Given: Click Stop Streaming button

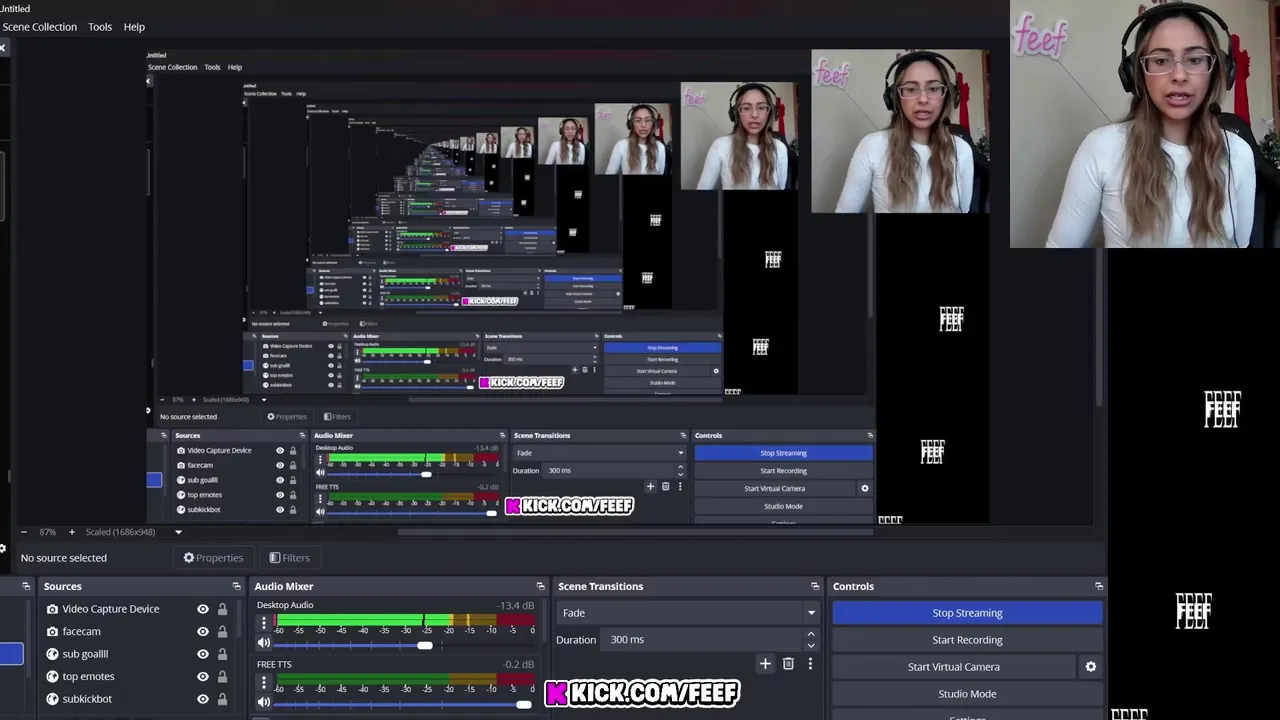Looking at the screenshot, I should (x=967, y=613).
